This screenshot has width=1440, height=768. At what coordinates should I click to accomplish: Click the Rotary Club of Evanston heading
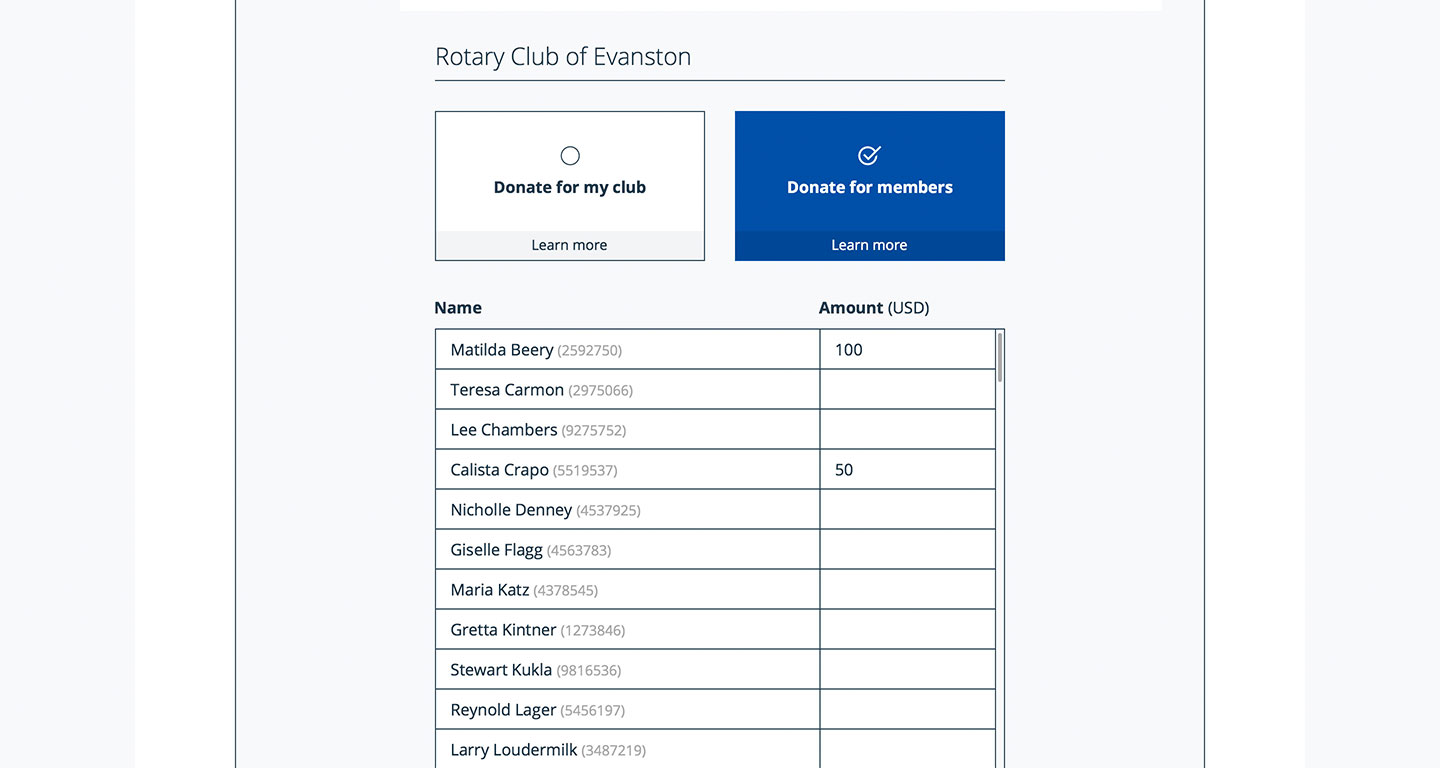[563, 56]
